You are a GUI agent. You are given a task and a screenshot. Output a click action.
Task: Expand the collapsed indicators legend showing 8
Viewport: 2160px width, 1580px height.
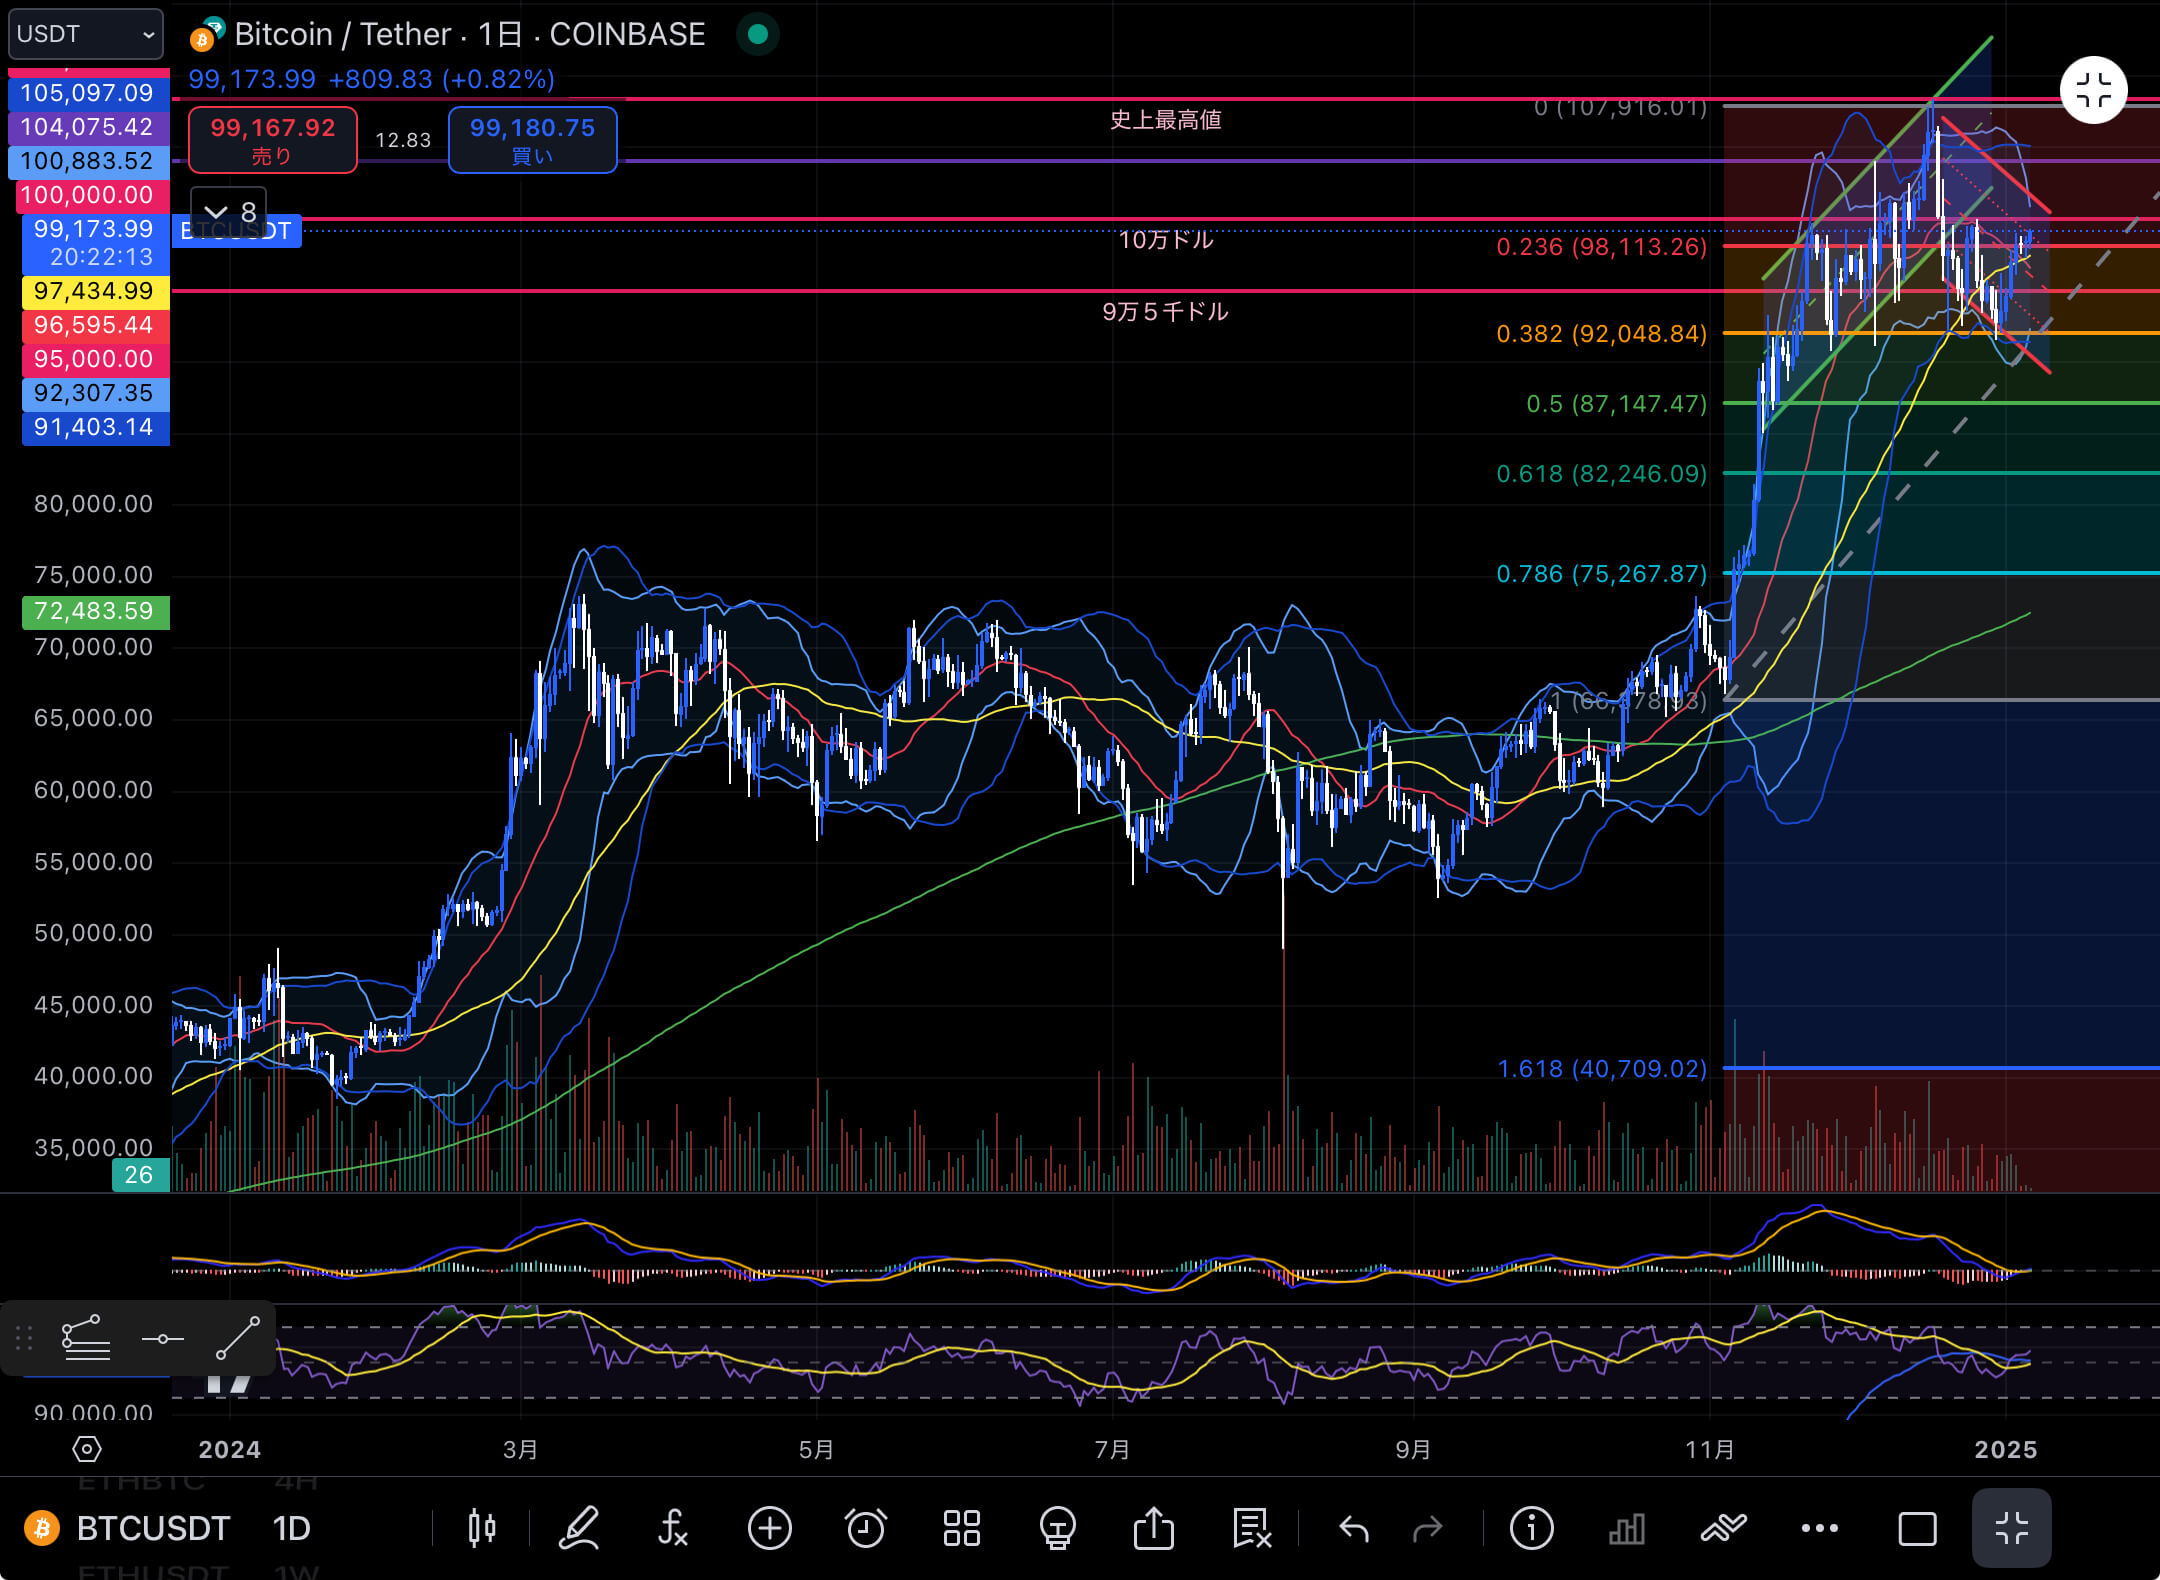(x=229, y=212)
